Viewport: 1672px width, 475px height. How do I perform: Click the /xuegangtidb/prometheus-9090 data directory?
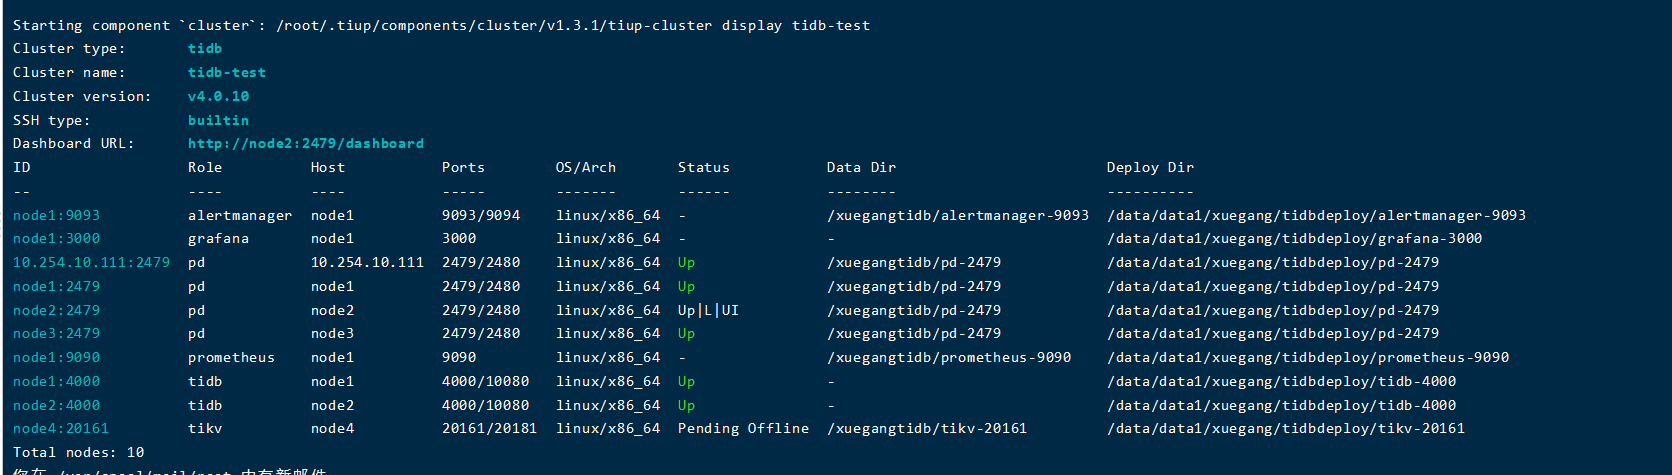[948, 358]
